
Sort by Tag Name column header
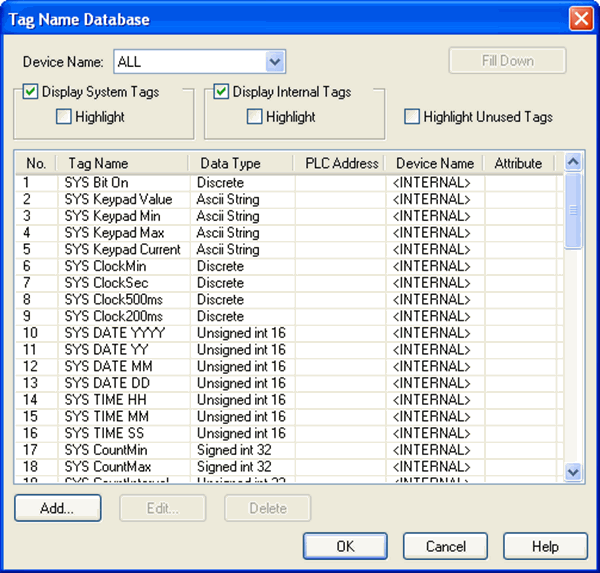(x=122, y=163)
